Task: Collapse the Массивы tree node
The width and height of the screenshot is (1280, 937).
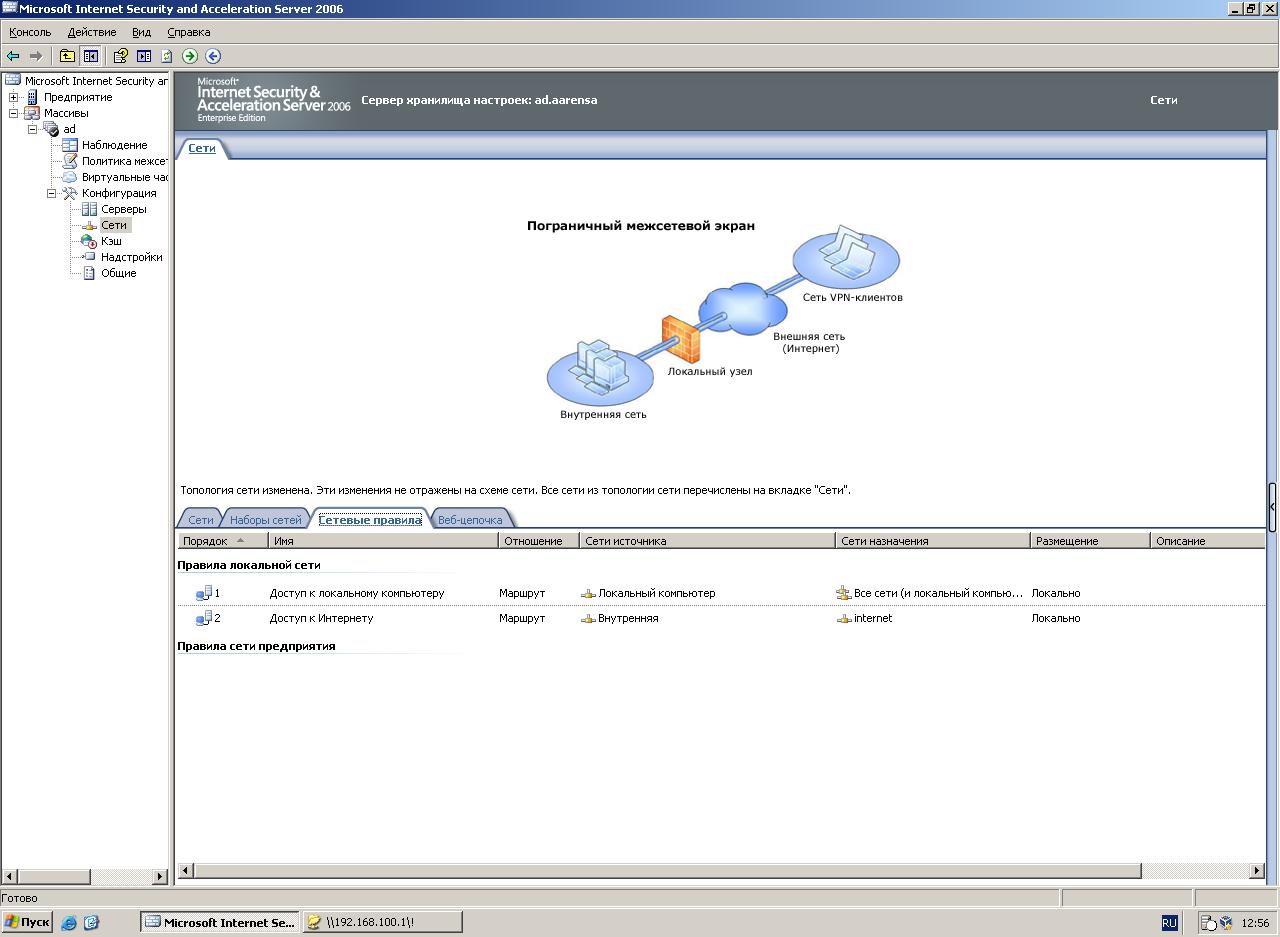Action: click(14, 113)
